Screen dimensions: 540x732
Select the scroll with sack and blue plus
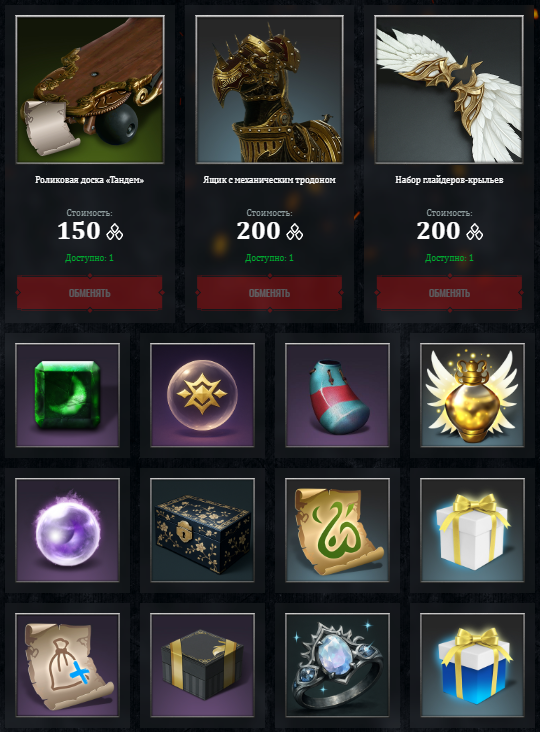(68, 665)
